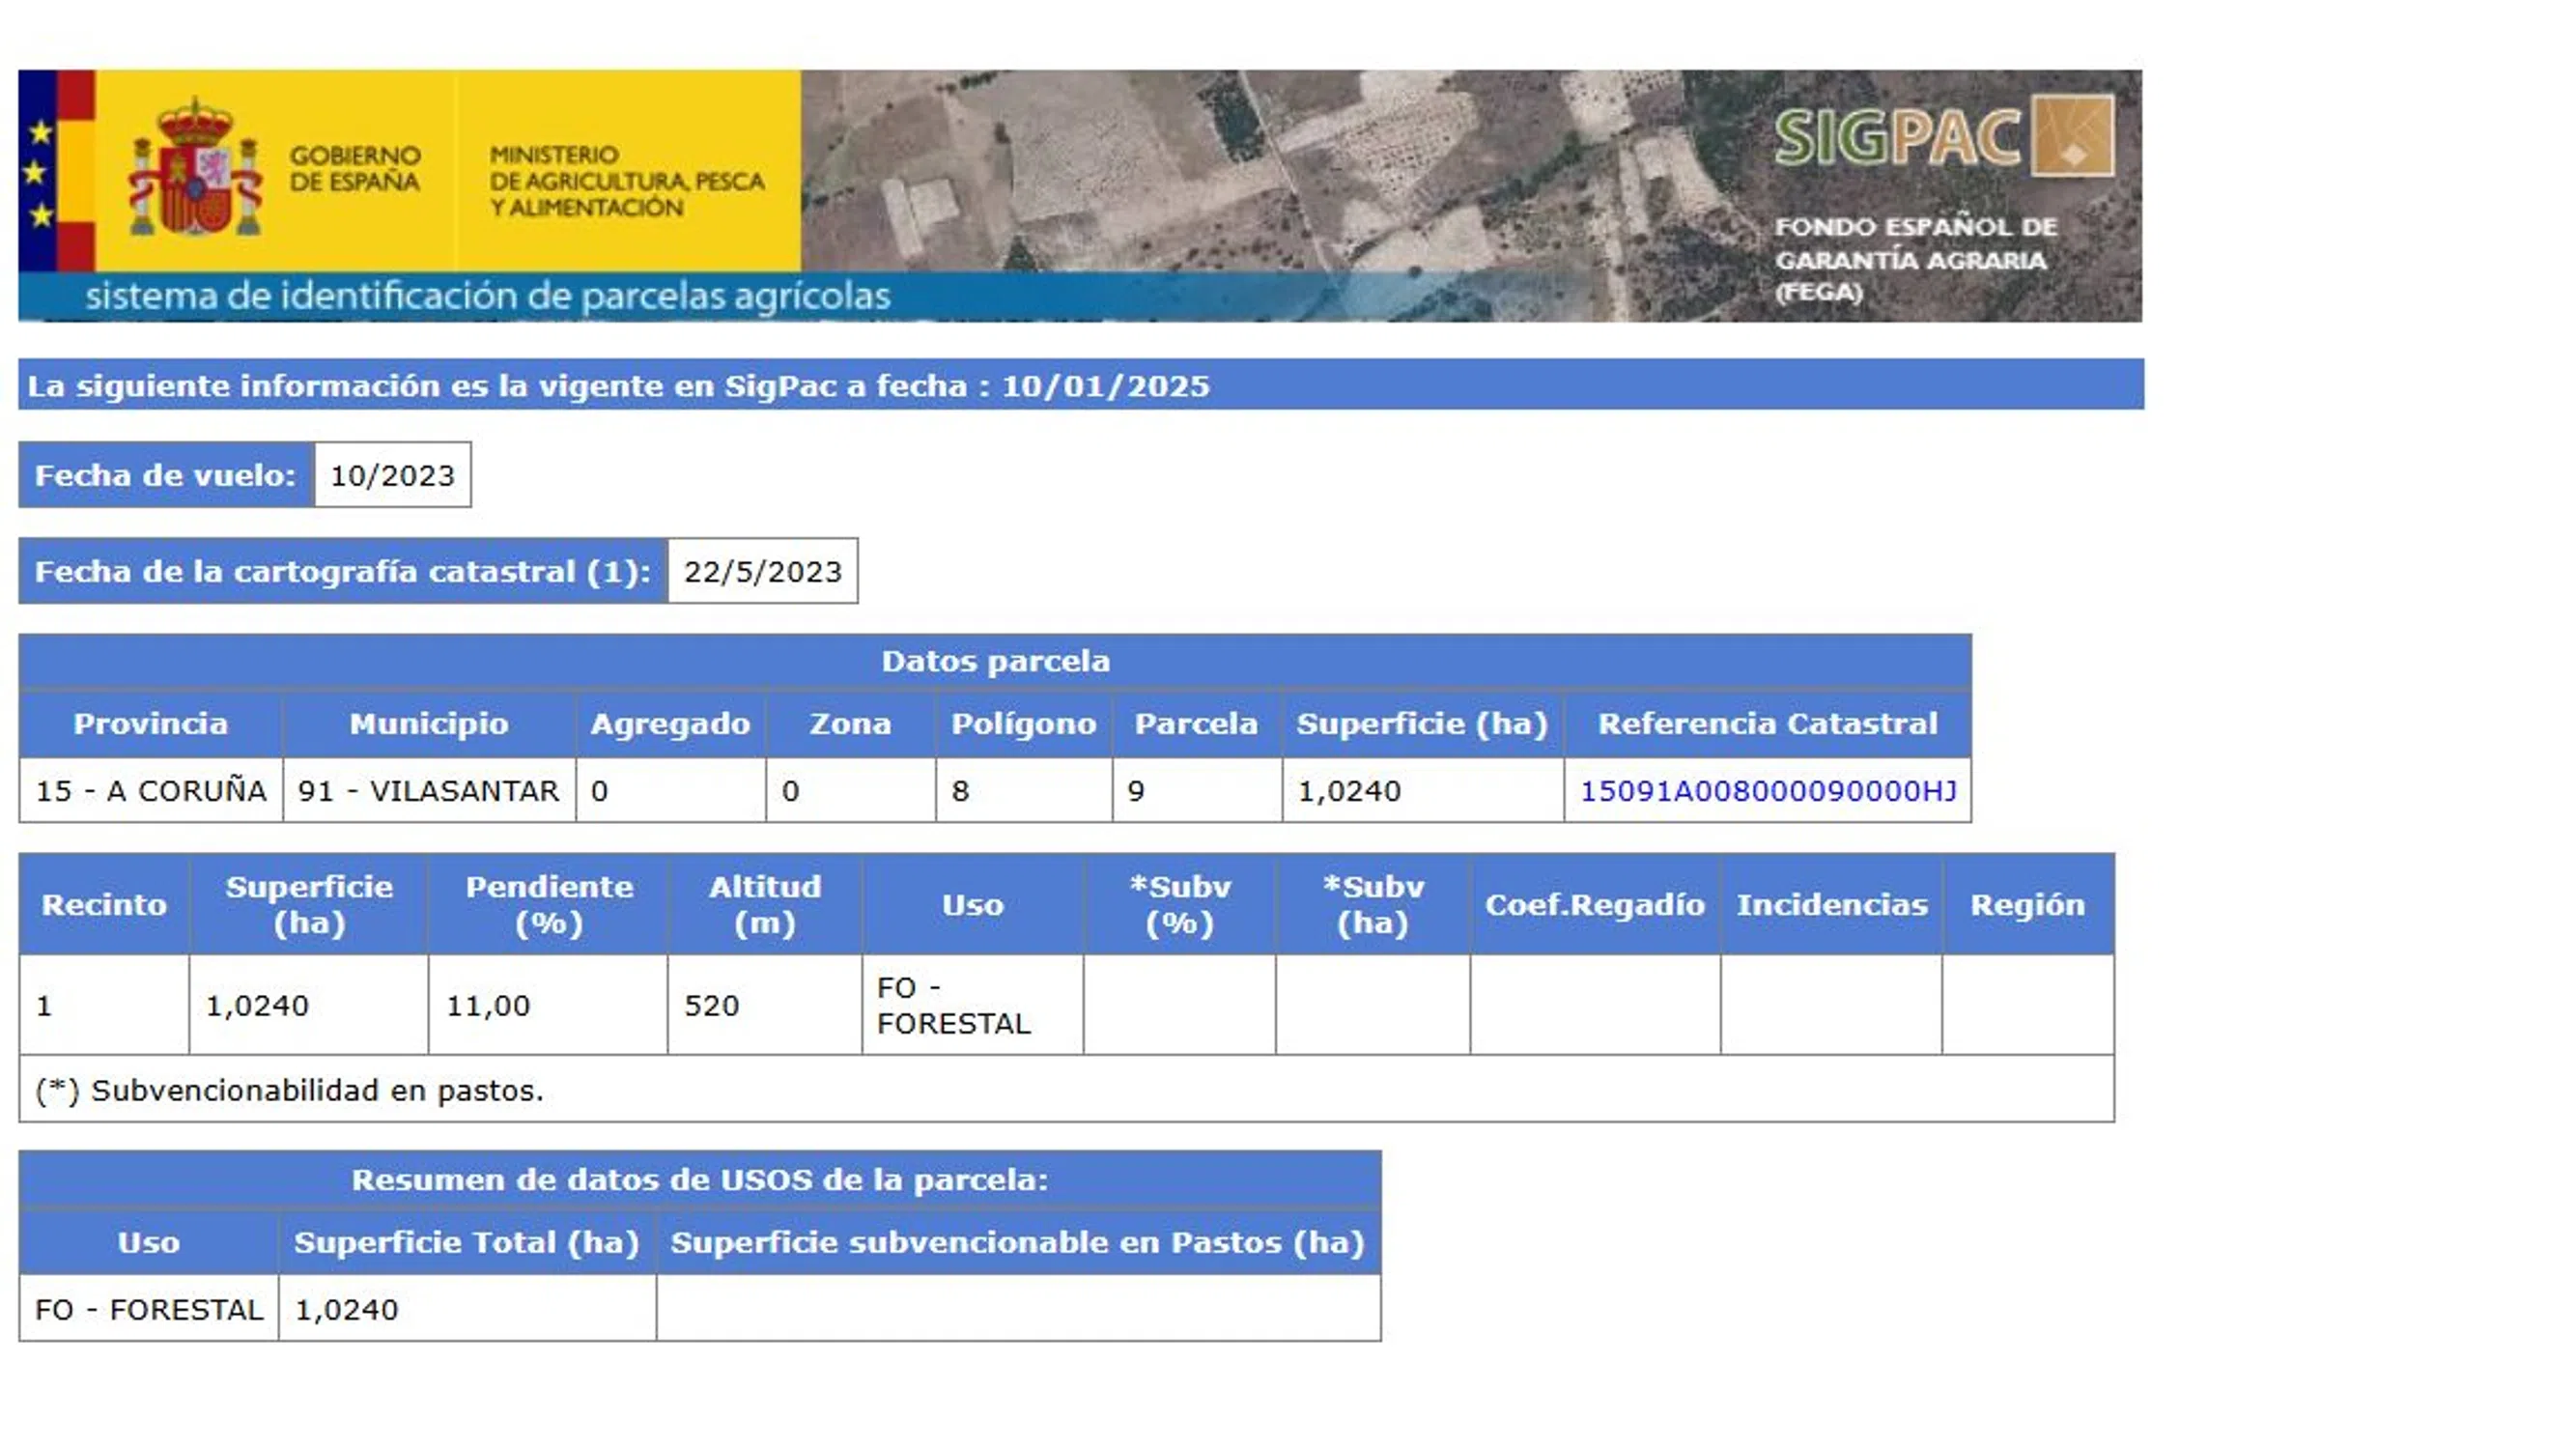The width and height of the screenshot is (2576, 1449).
Task: Click the Datos parcela table header
Action: click(x=995, y=661)
